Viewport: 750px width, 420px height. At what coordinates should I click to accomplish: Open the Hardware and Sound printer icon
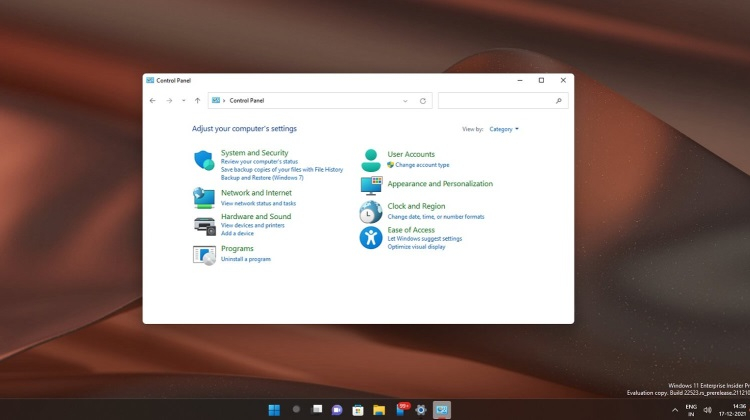click(204, 224)
